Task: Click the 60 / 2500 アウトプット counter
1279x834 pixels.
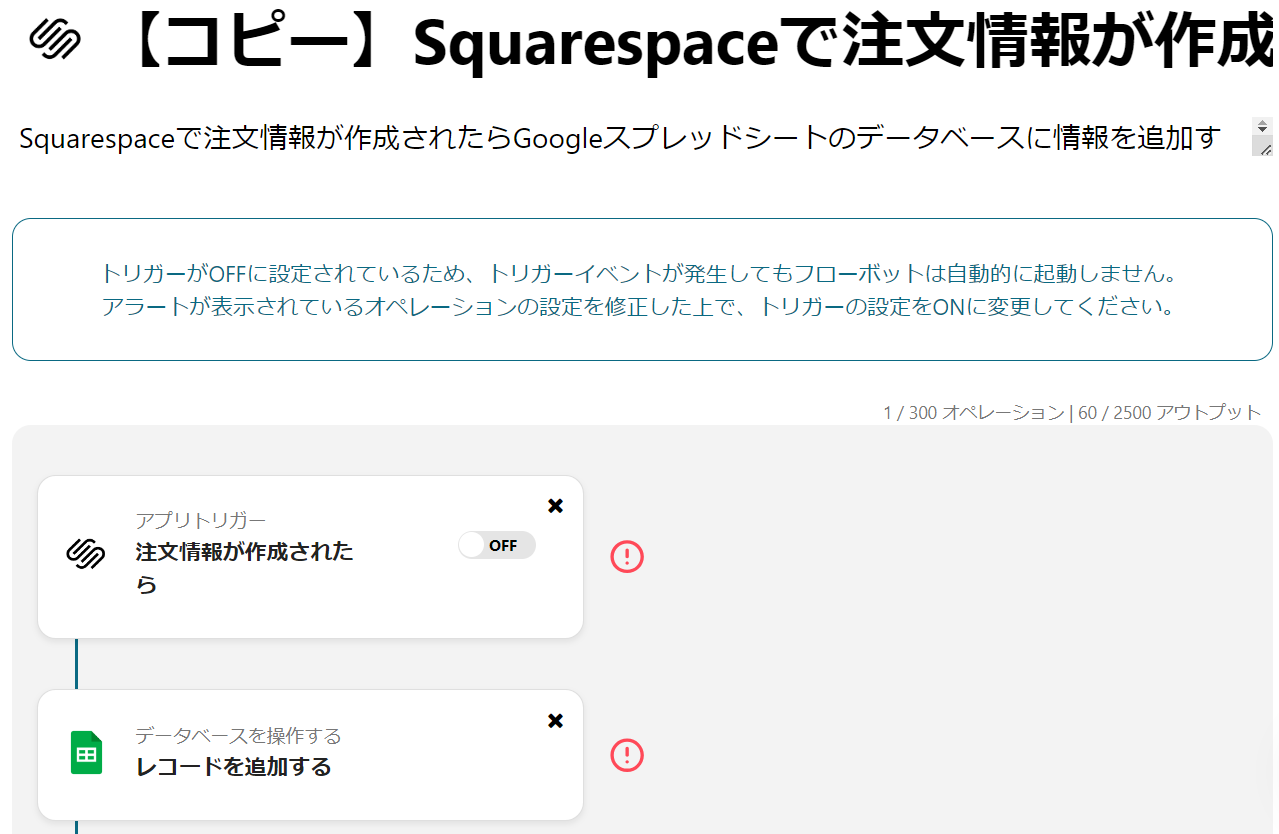Action: [x=1170, y=412]
